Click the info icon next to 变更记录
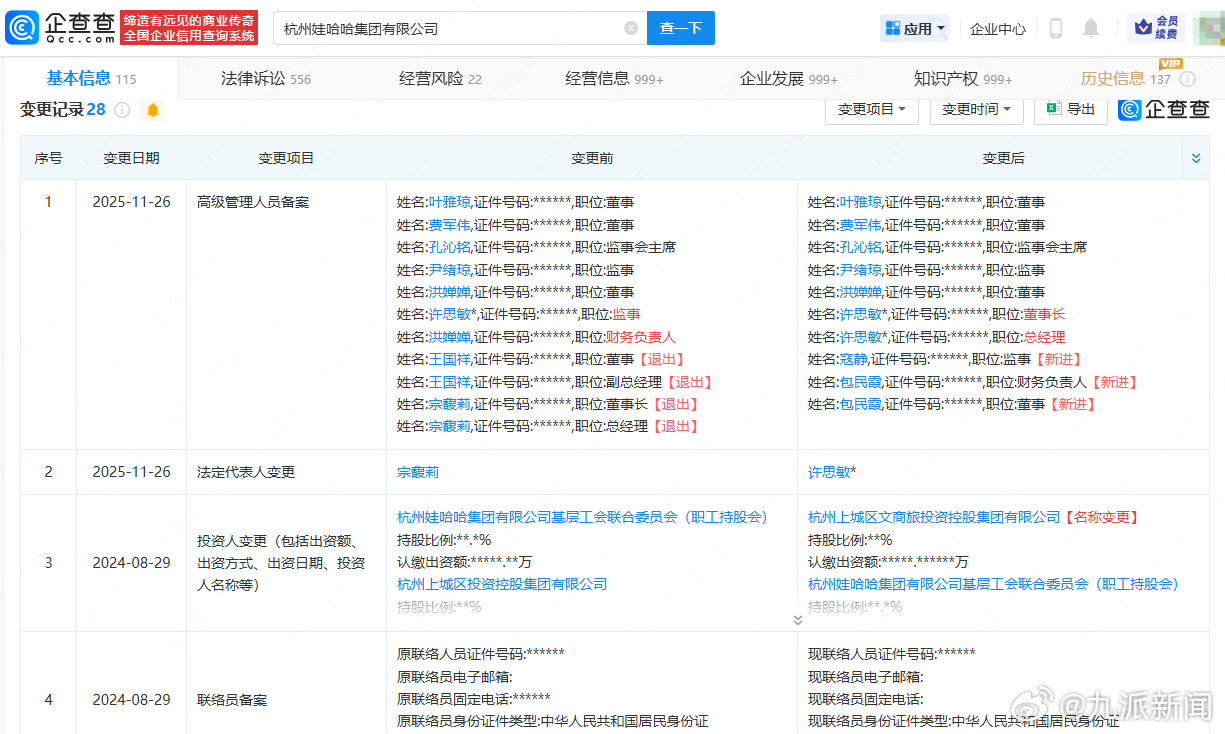This screenshot has width=1225, height=734. coord(123,110)
